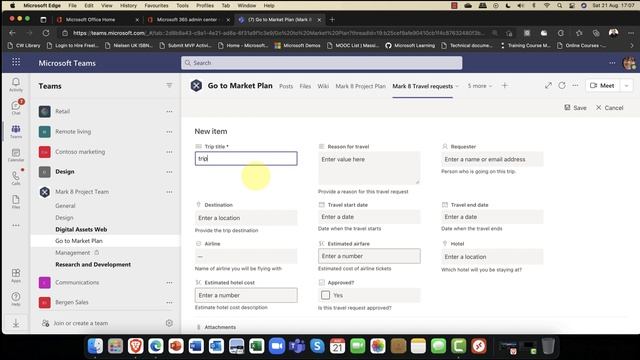Open more options for Design team

click(169, 172)
